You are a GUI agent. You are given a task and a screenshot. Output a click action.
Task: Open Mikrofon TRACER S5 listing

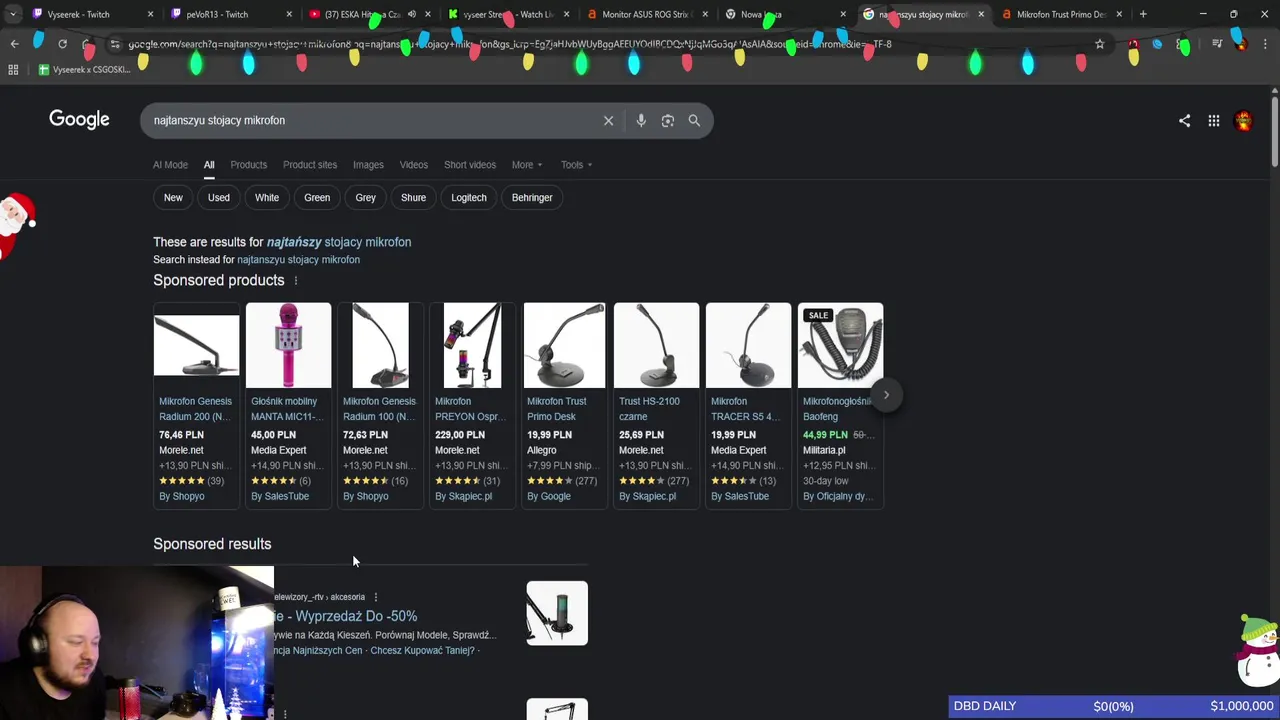tap(746, 408)
